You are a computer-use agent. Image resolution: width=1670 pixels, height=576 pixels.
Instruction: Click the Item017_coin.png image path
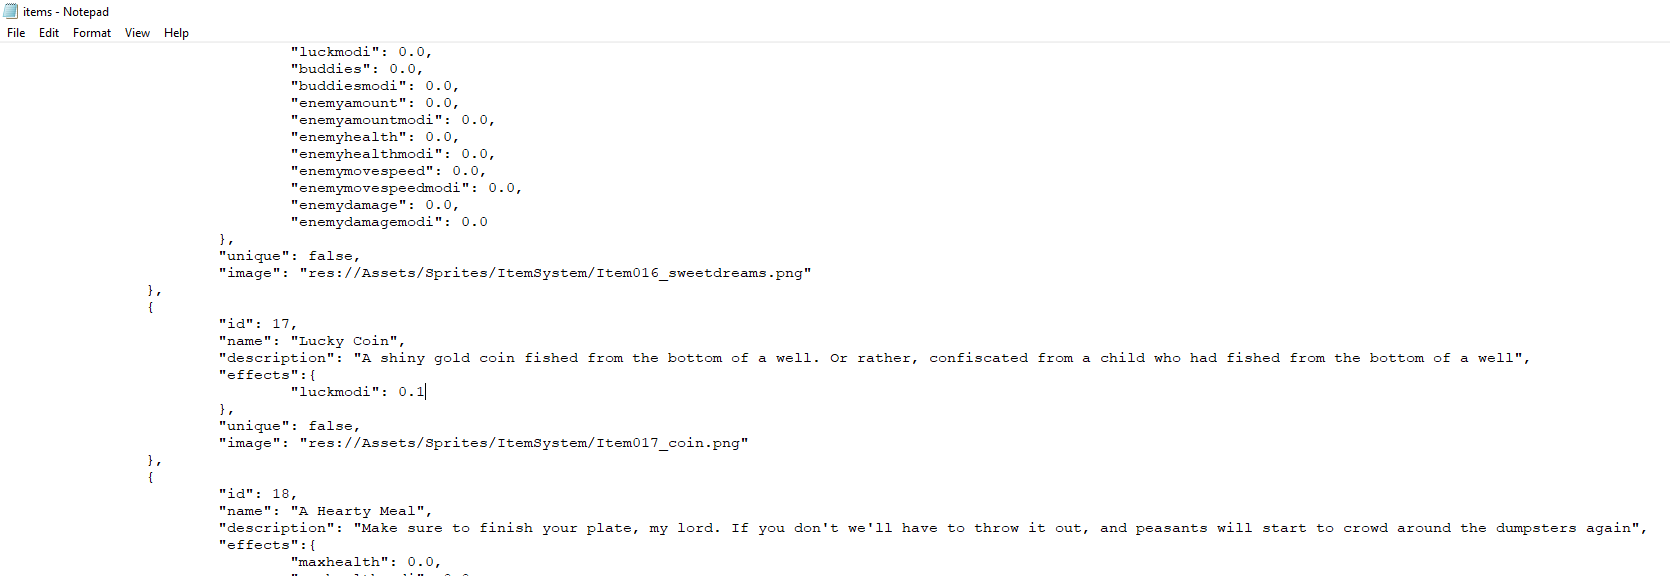pyautogui.click(x=523, y=443)
